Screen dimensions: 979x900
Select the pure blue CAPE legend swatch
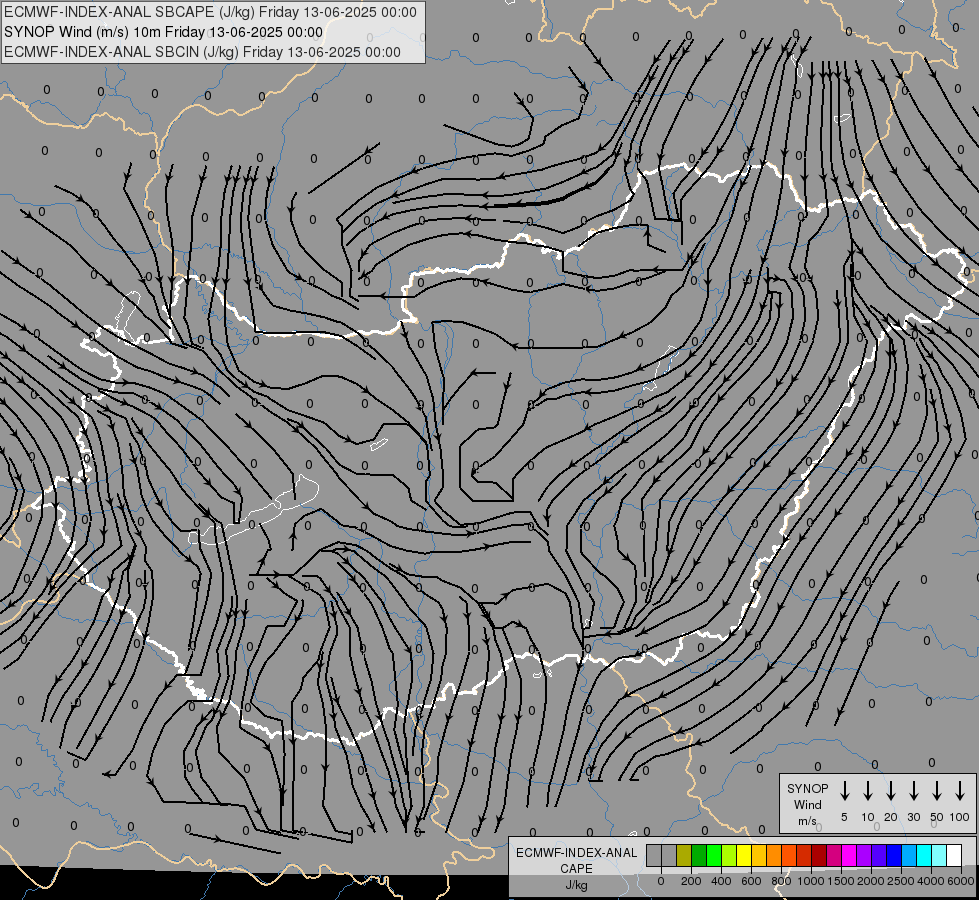[894, 856]
